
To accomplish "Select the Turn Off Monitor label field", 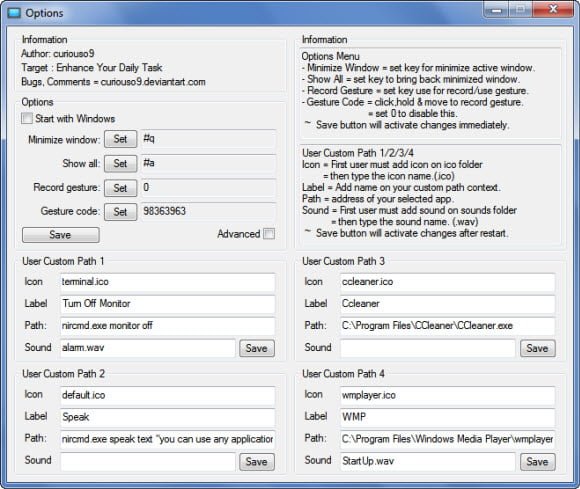I will tap(168, 304).
